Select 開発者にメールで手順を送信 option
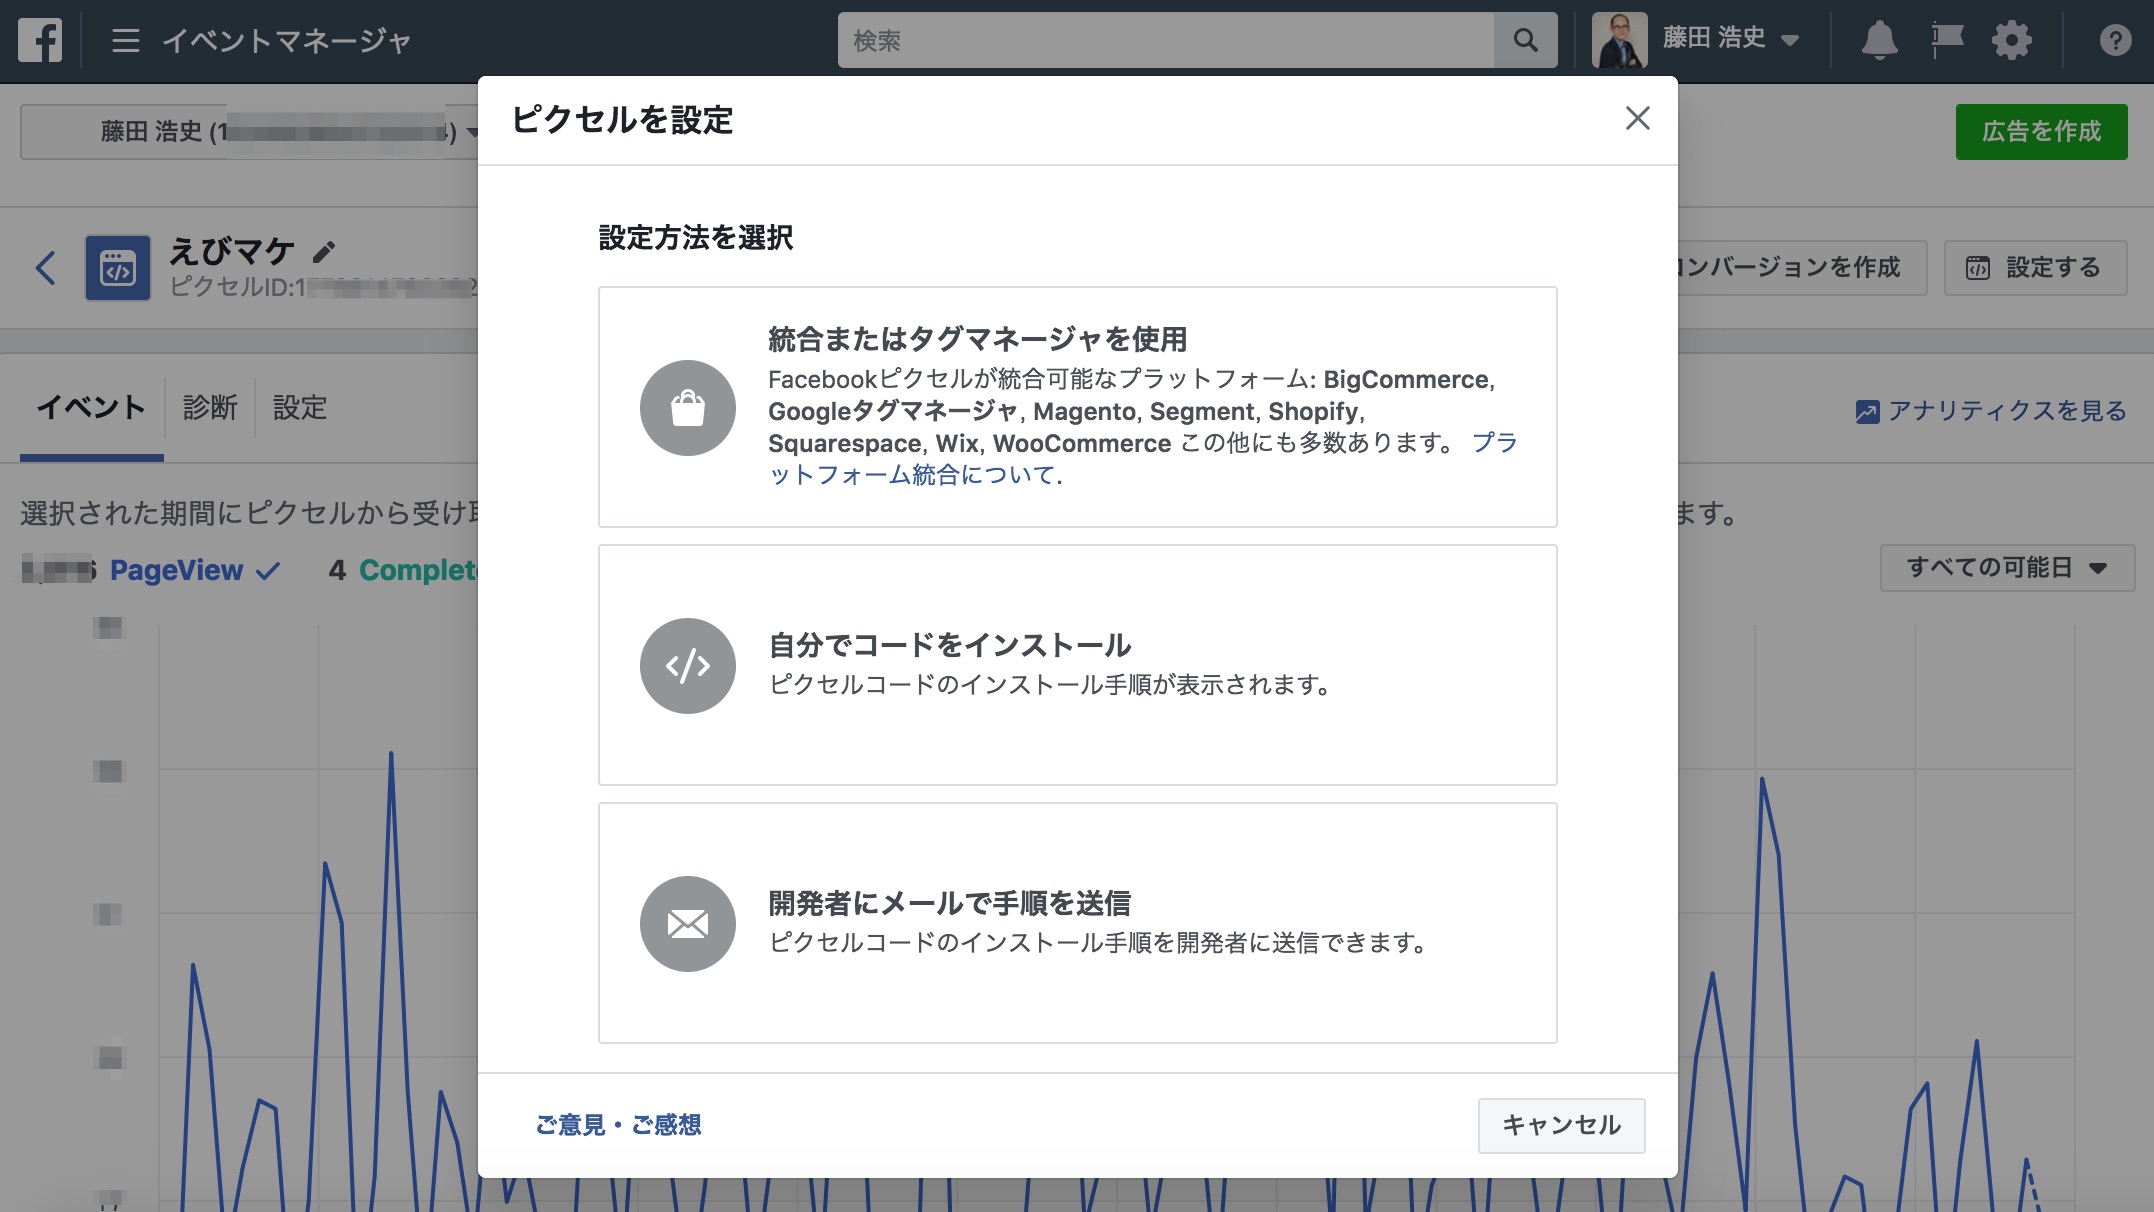The width and height of the screenshot is (2154, 1212). point(1077,923)
